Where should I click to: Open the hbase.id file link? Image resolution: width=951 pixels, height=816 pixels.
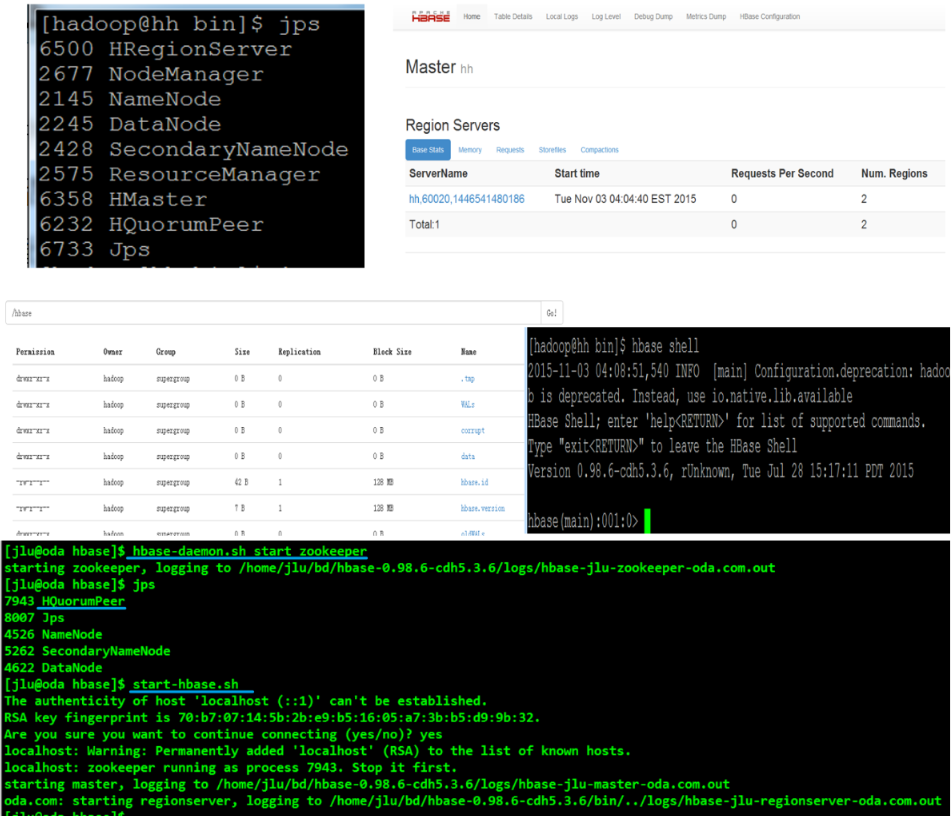474,482
